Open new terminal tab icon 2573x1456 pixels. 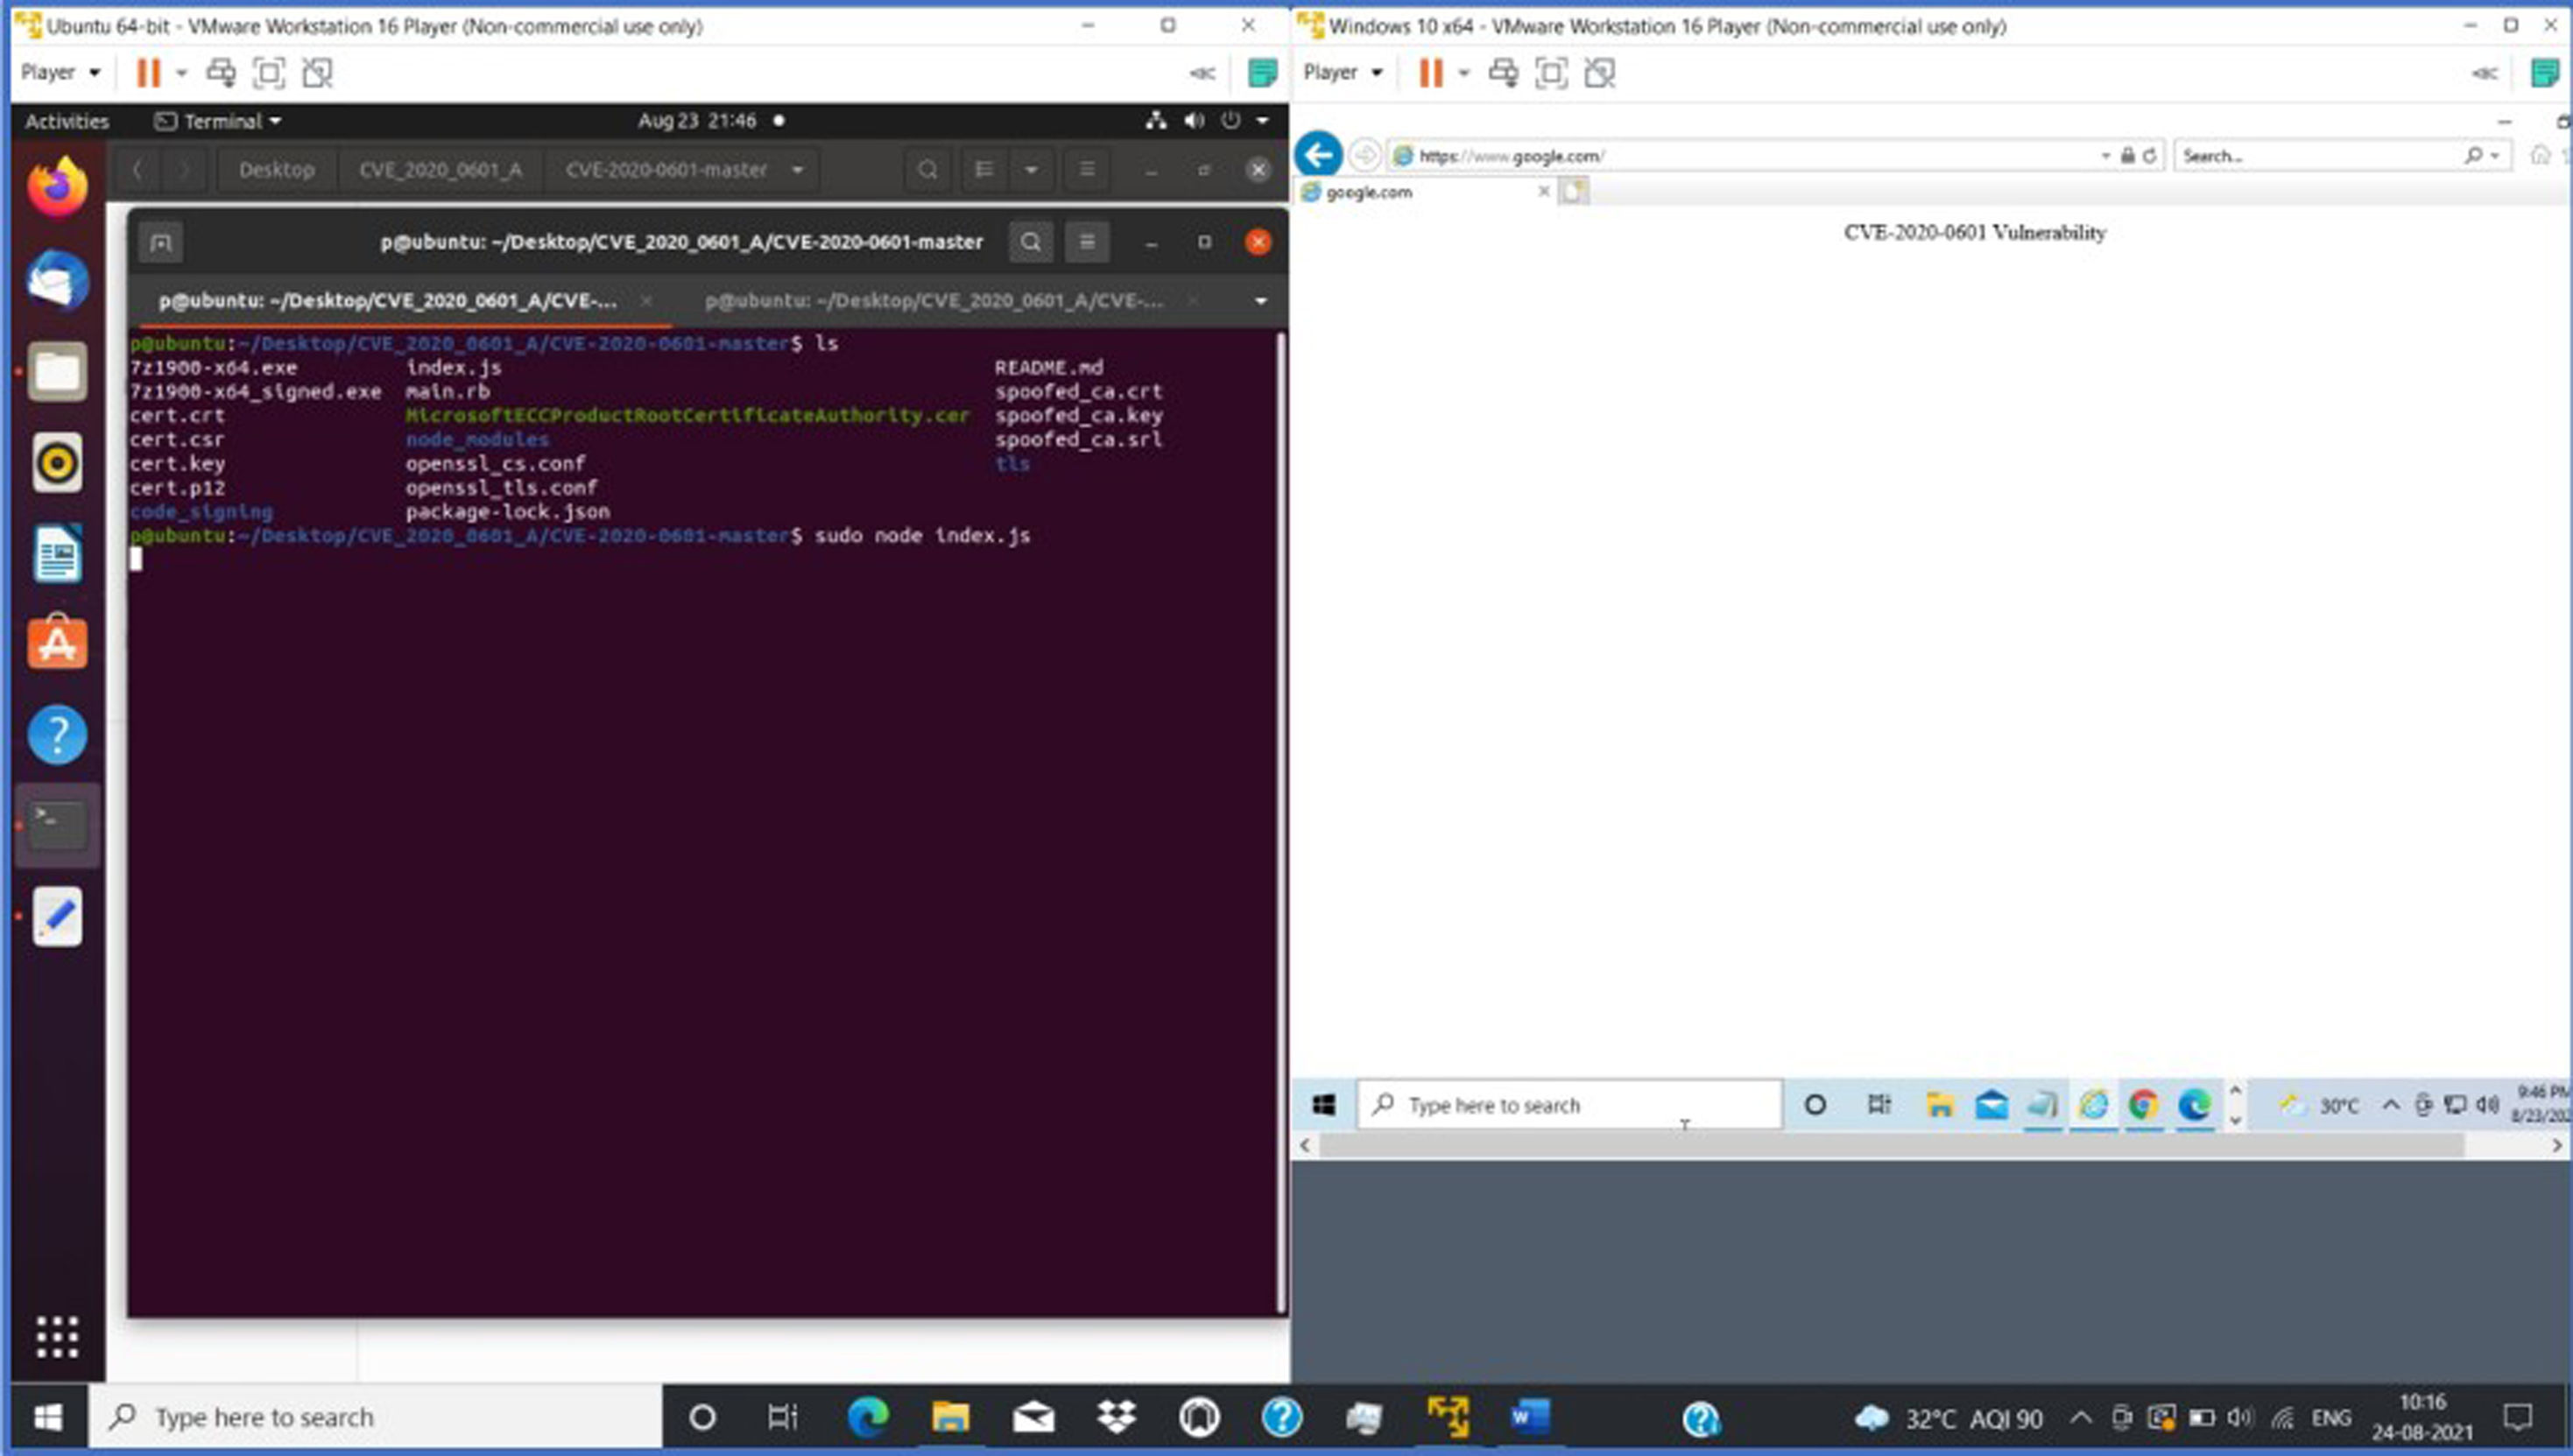(161, 242)
